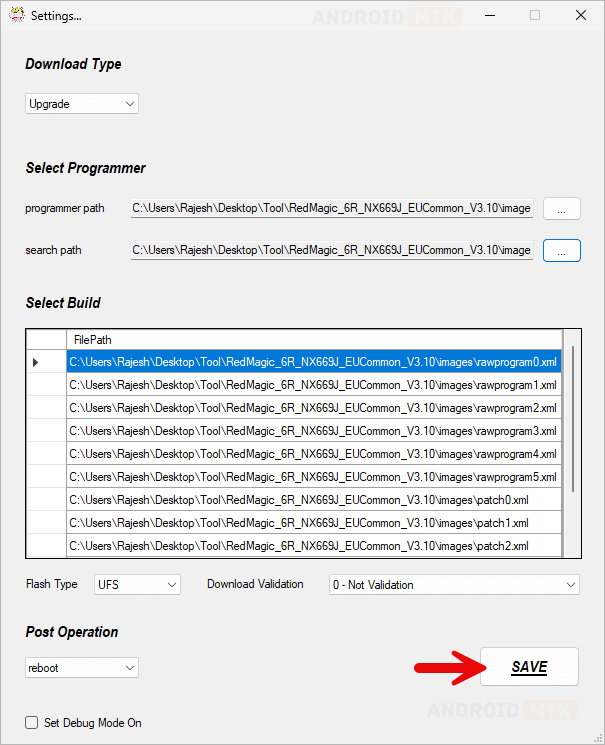
Task: Click the FilePath column header
Action: click(x=313, y=340)
